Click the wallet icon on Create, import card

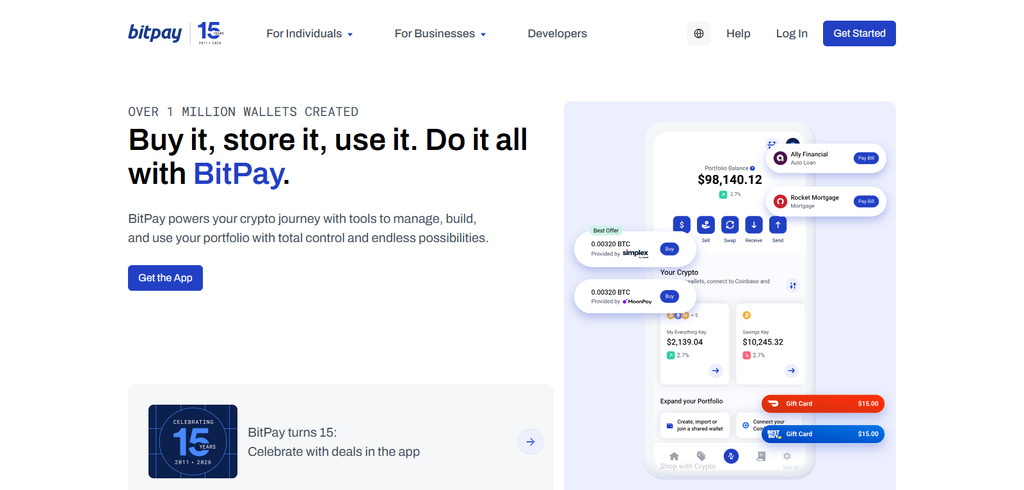[x=669, y=425]
